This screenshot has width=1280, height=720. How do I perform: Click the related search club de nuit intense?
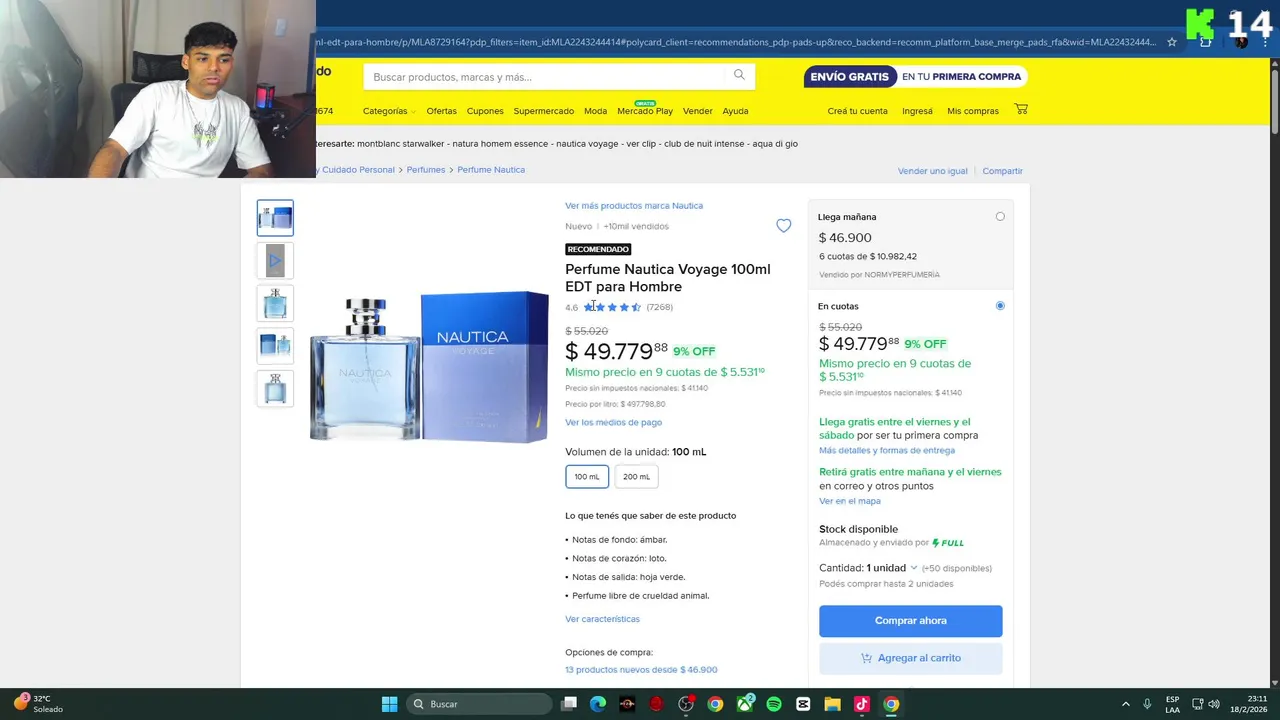point(703,144)
